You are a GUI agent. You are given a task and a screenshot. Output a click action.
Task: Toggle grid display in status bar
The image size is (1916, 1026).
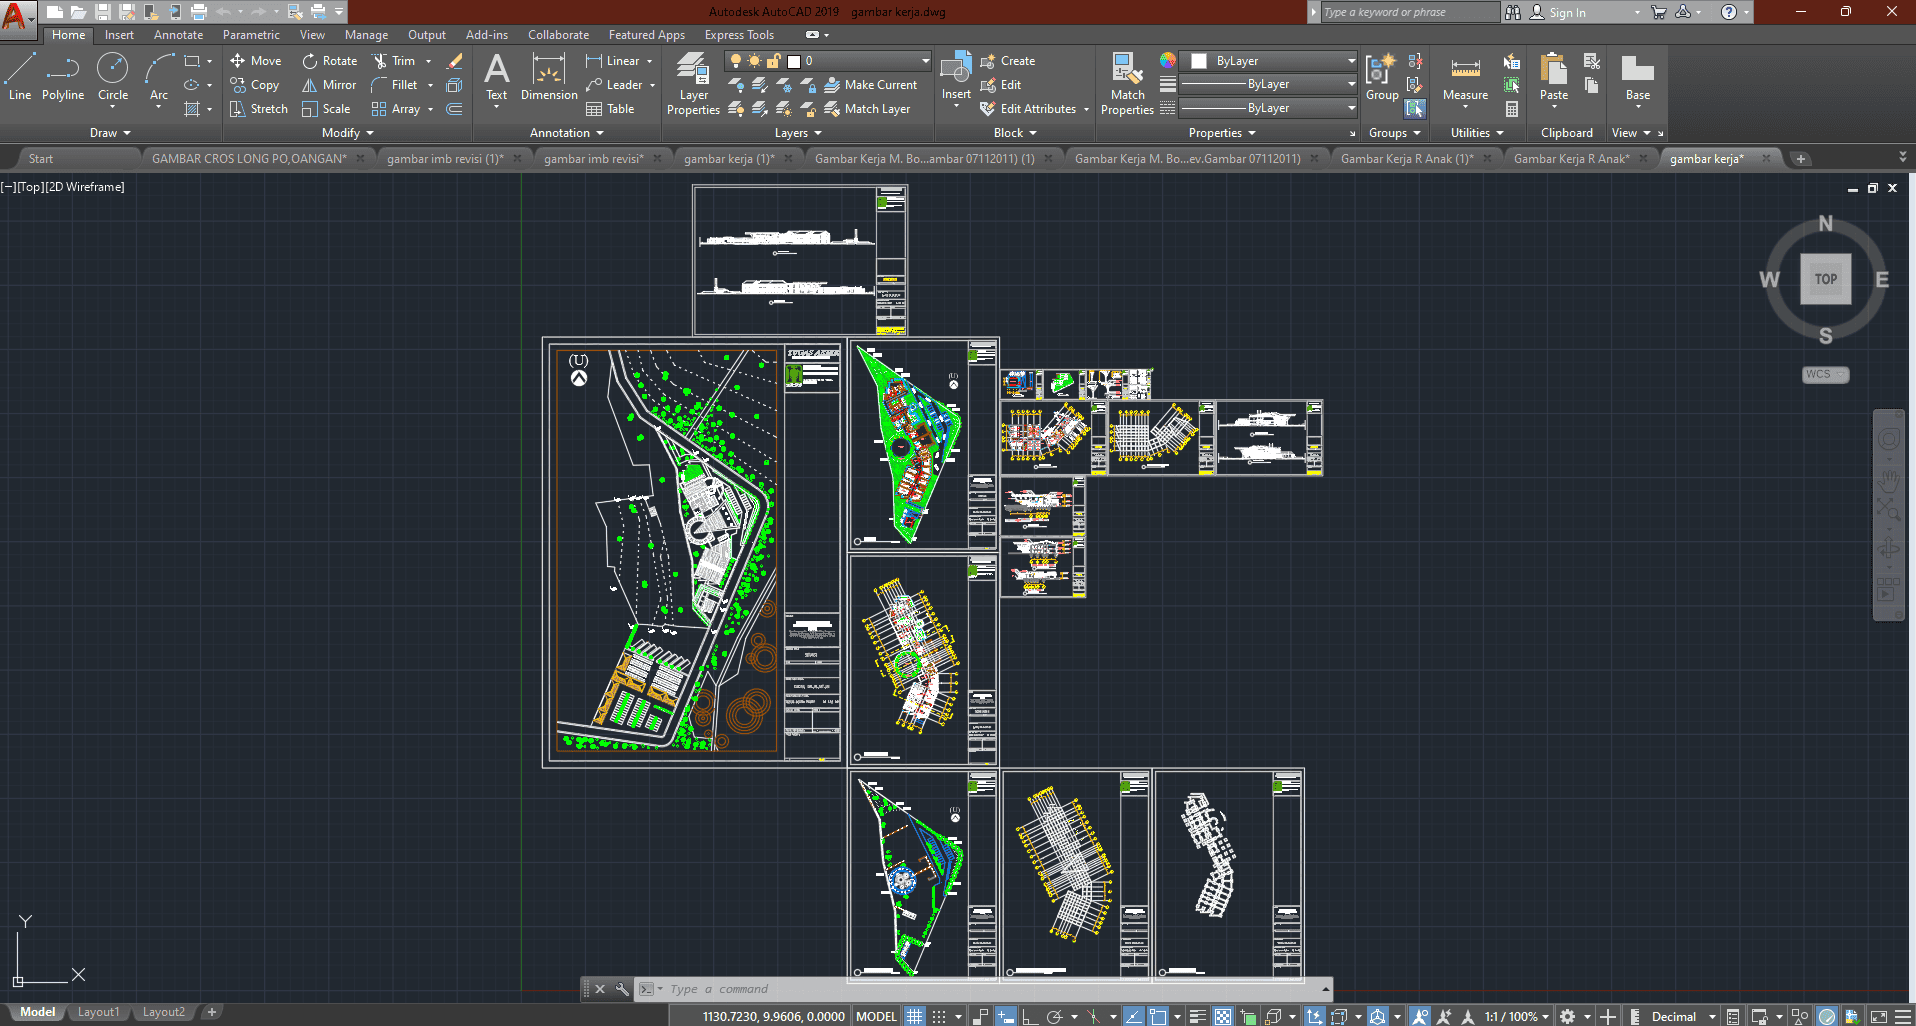[x=914, y=1016]
